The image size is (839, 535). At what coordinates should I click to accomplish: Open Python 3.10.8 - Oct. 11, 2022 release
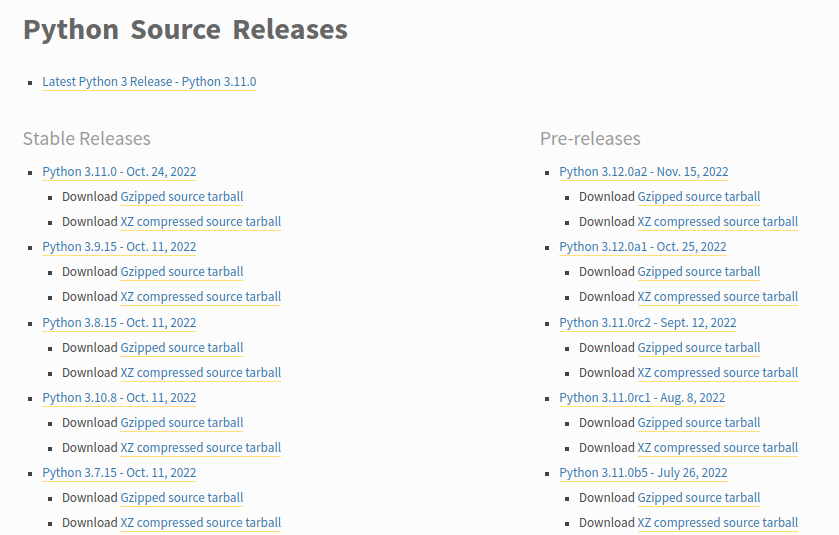point(119,398)
